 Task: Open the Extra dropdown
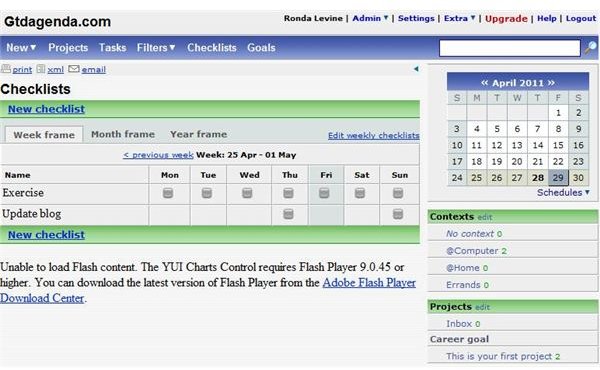pos(459,18)
